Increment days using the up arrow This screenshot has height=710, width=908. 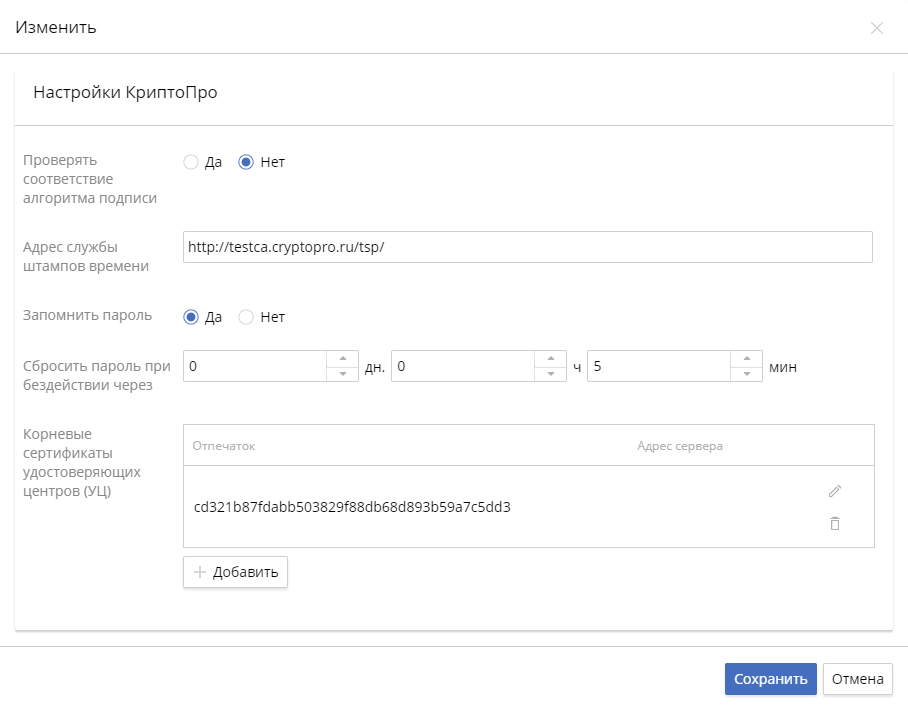[x=341, y=358]
